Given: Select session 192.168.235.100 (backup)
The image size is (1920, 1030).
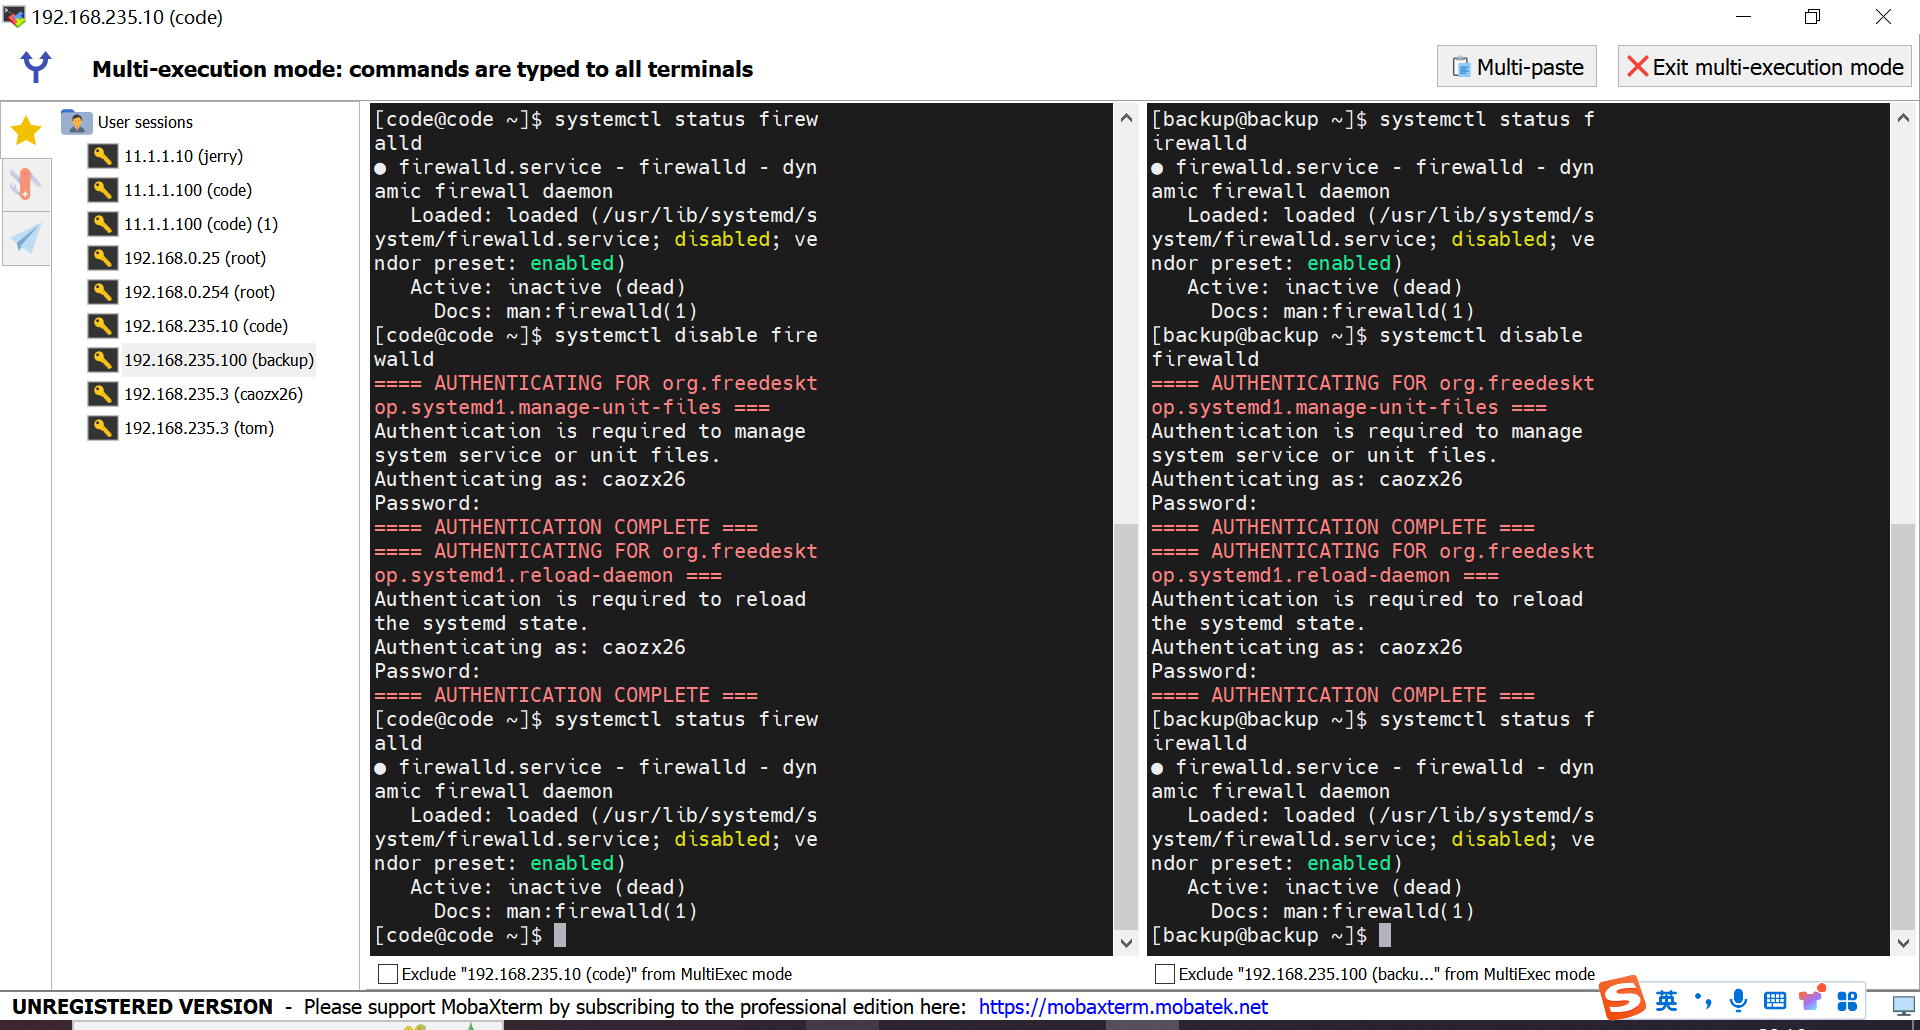Looking at the screenshot, I should coord(218,360).
